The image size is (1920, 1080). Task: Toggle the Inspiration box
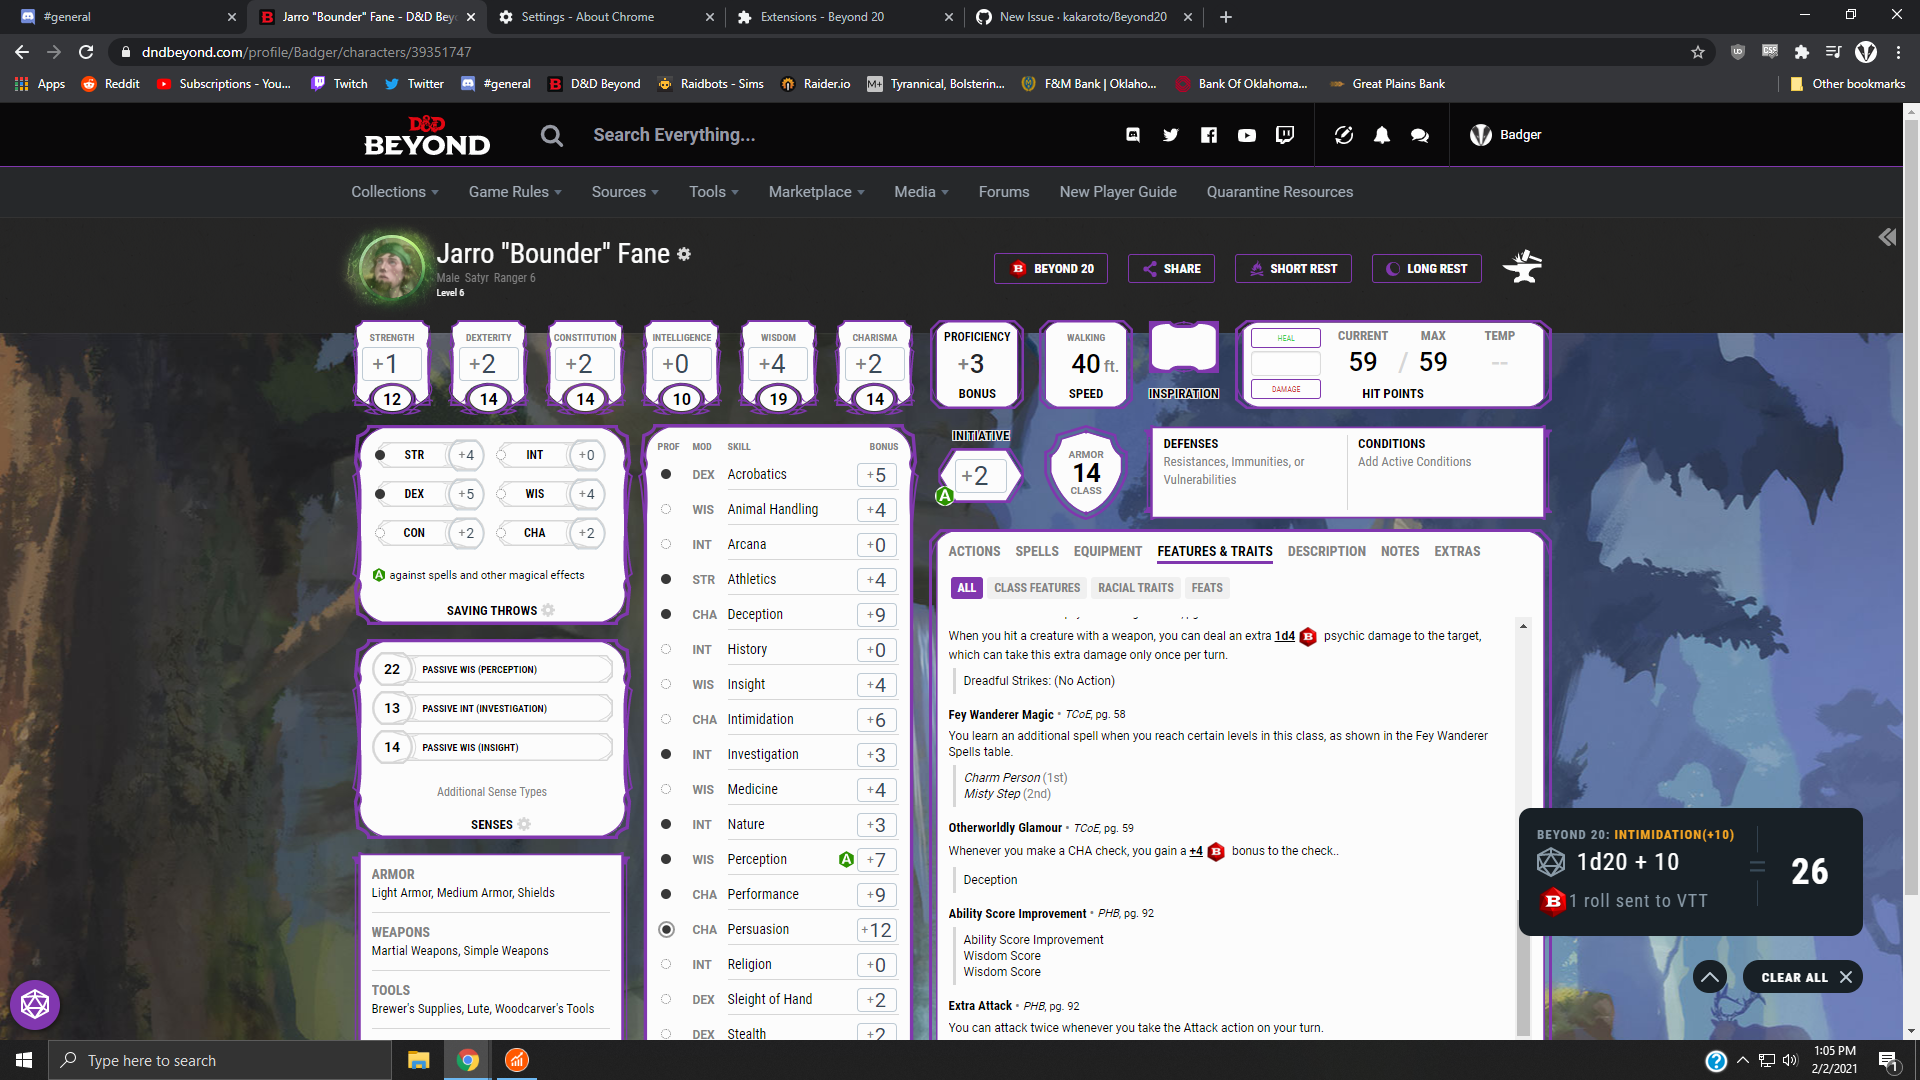(1183, 351)
